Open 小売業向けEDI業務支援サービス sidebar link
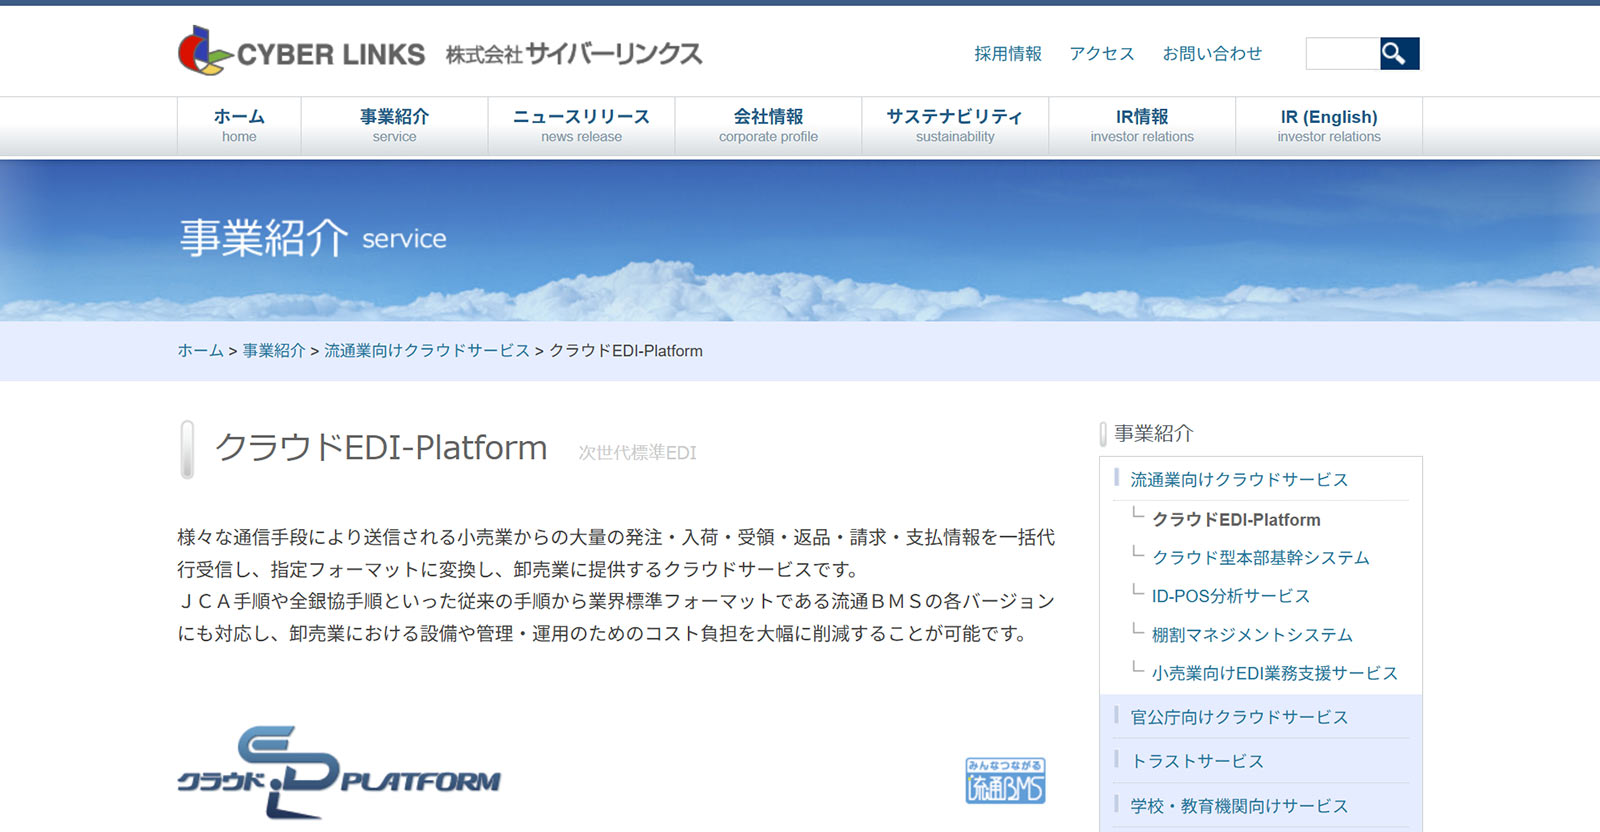This screenshot has height=832, width=1600. (1275, 674)
